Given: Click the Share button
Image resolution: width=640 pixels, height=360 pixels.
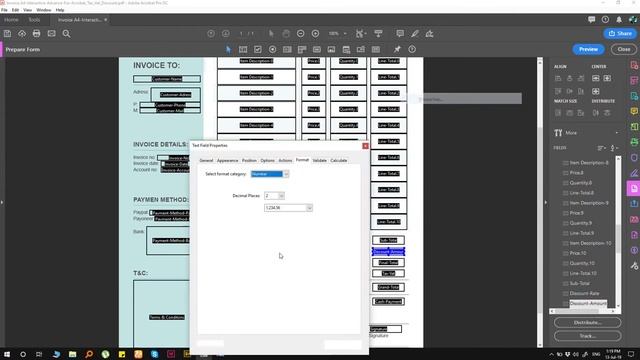Looking at the screenshot, I should (620, 33).
